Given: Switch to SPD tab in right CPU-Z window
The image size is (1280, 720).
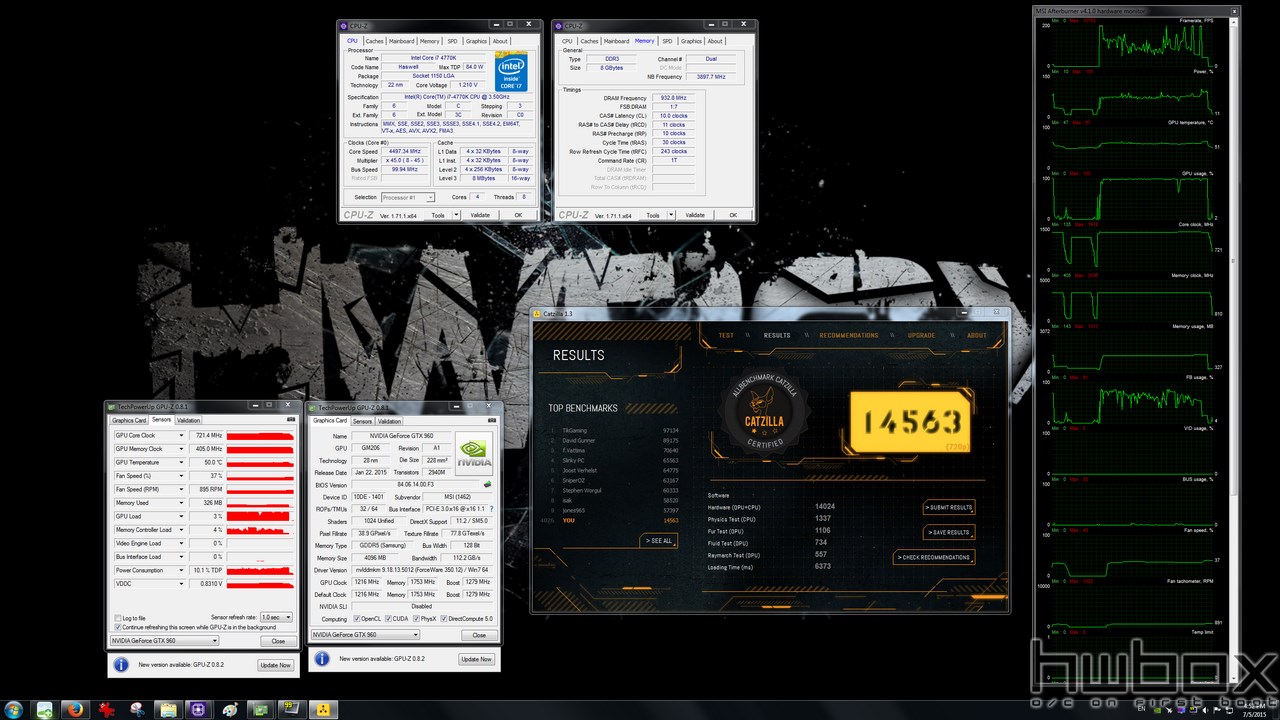Looking at the screenshot, I should coord(667,41).
